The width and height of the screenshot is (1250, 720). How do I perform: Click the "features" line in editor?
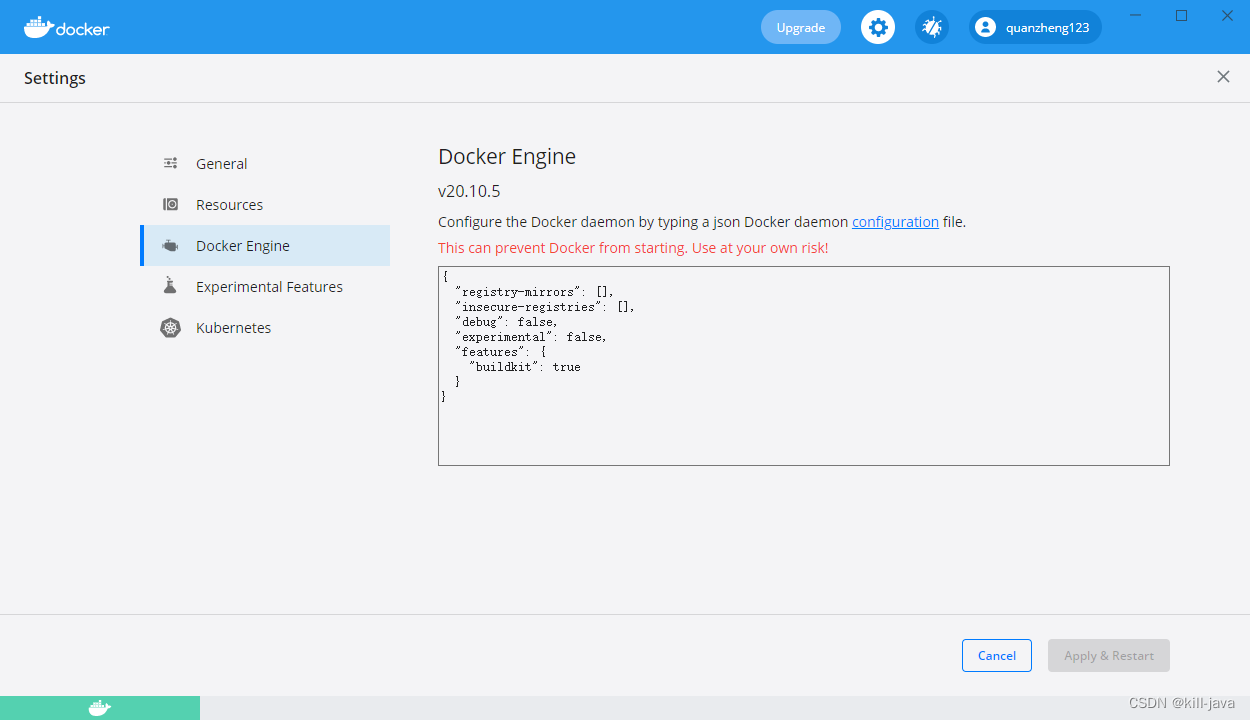(499, 352)
